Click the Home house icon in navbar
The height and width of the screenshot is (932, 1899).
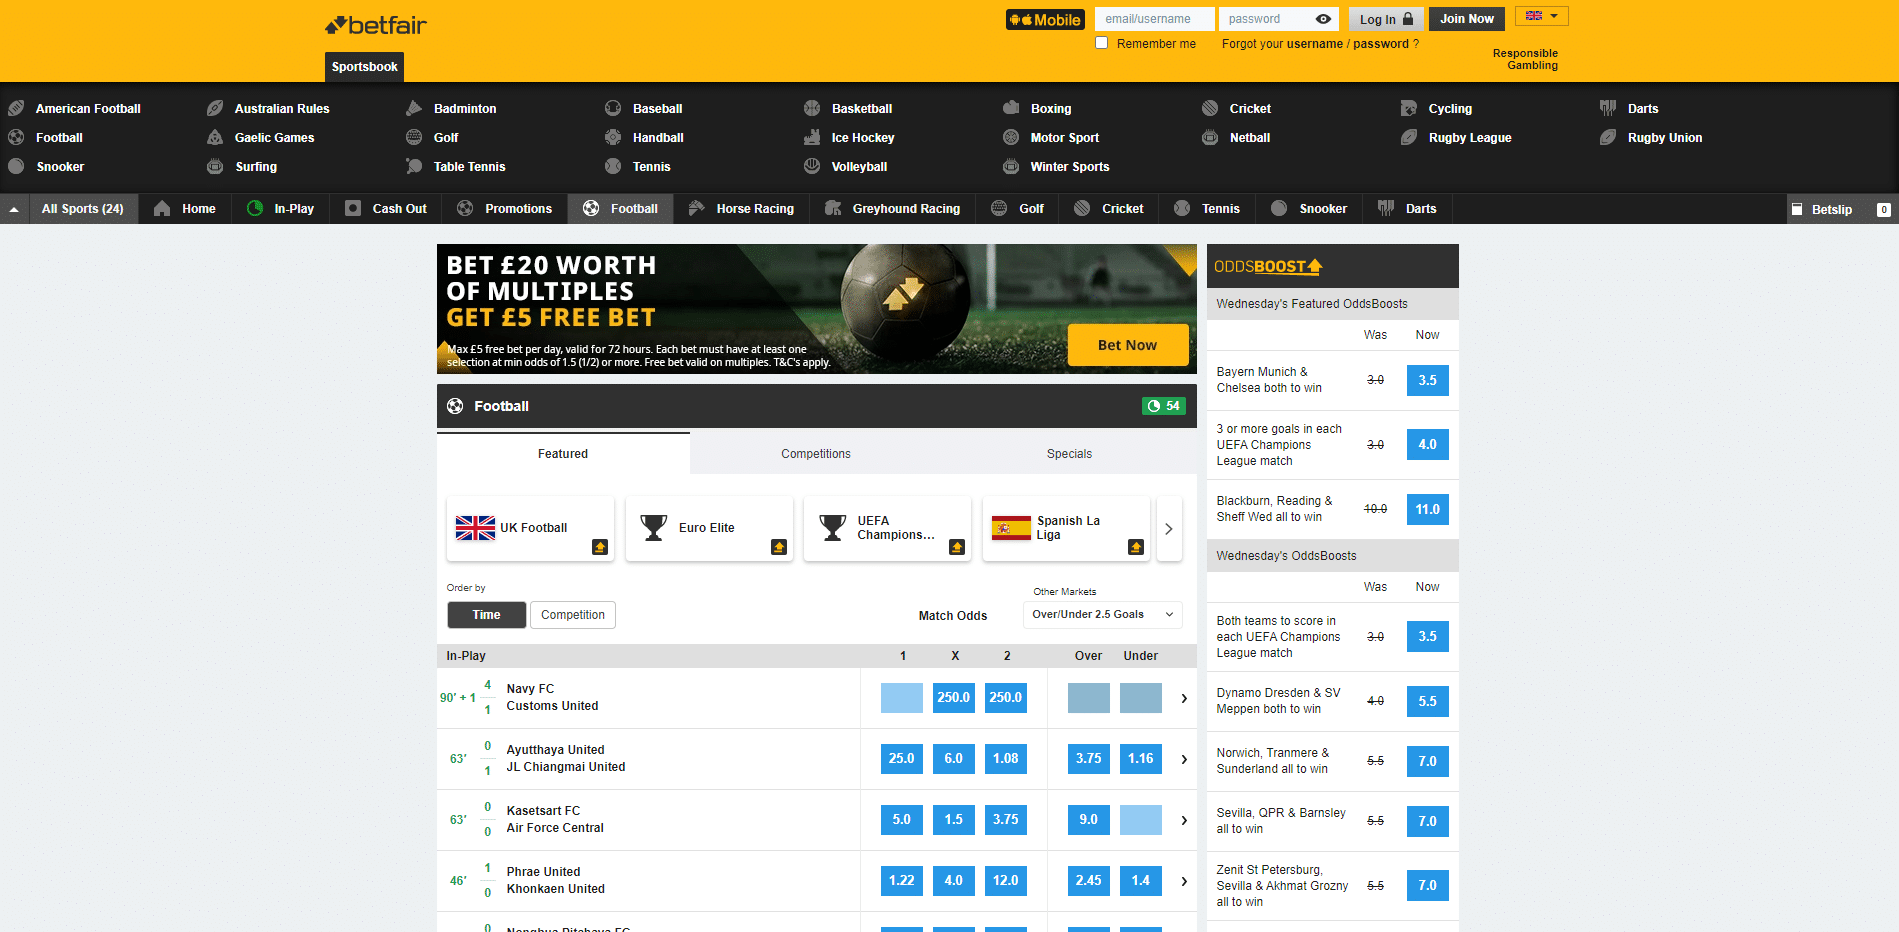pyautogui.click(x=162, y=208)
